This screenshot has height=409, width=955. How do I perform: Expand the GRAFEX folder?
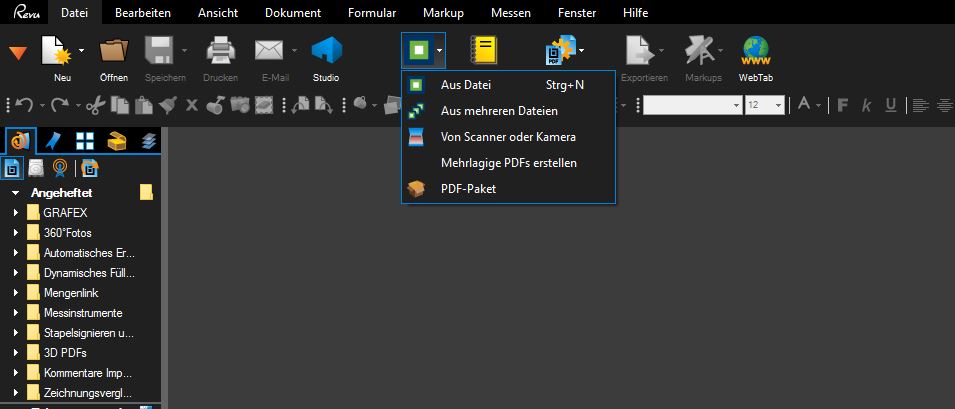16,213
